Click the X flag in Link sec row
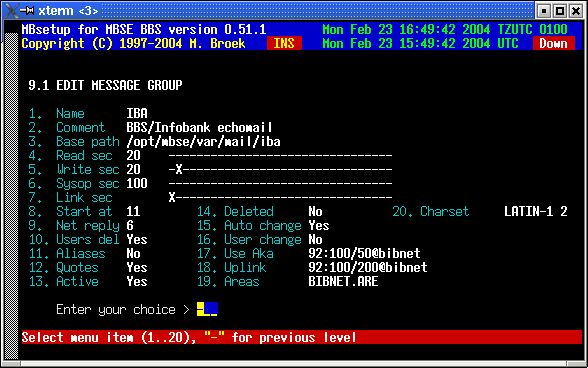 [x=172, y=198]
